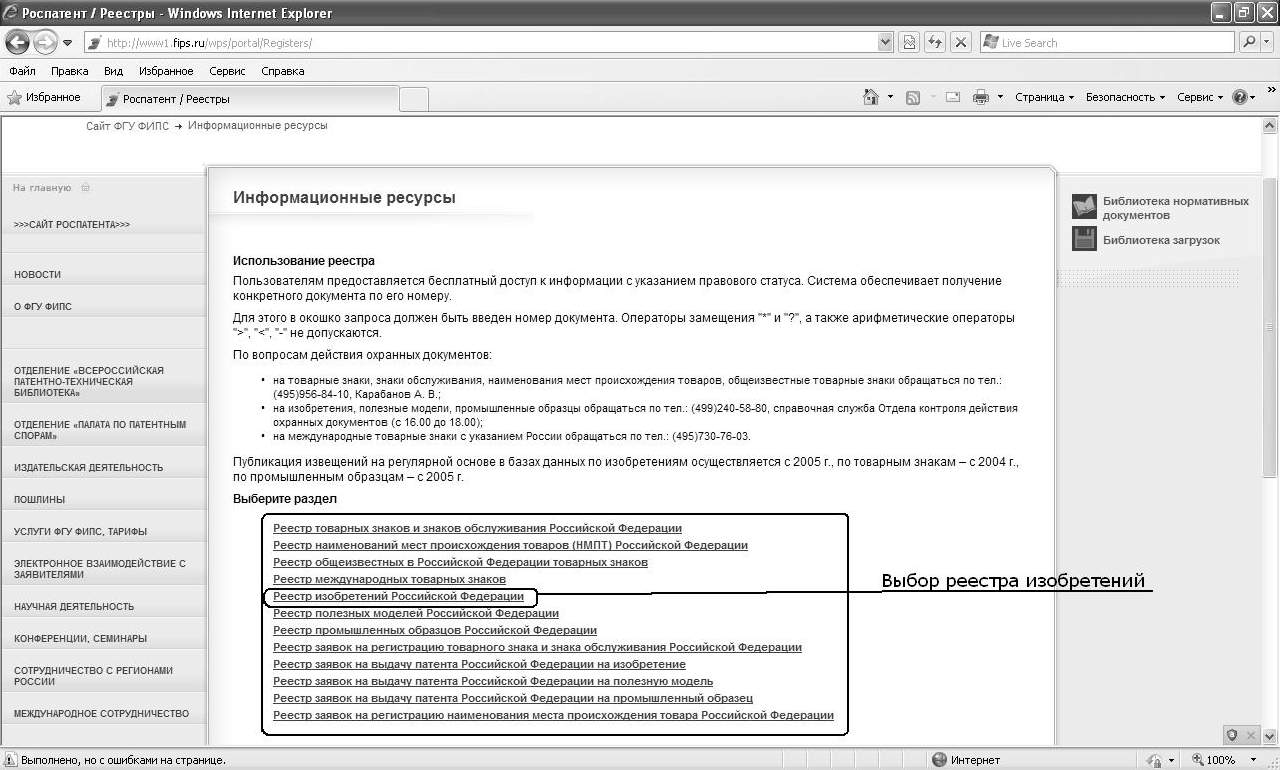Open Реестр товарных знаков и знаков обслуживания

click(477, 528)
